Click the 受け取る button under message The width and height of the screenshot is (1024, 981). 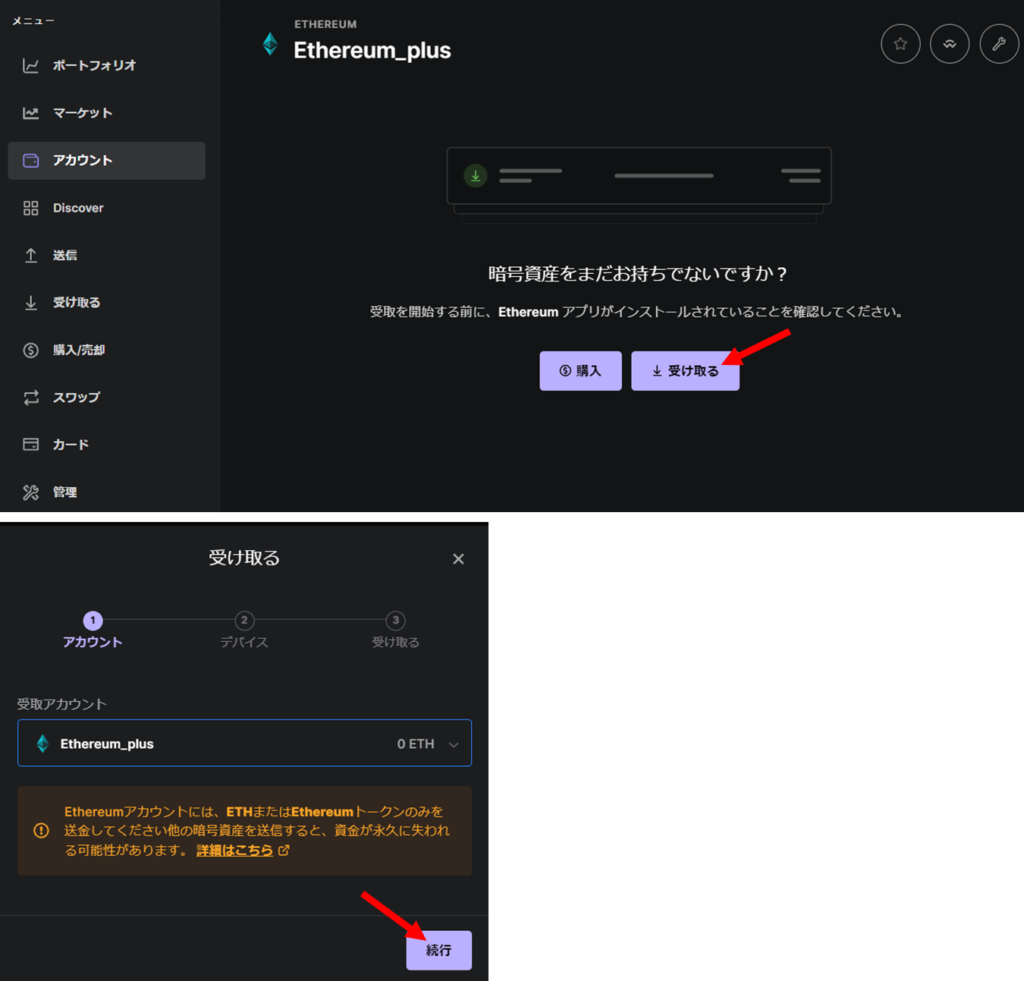pyautogui.click(x=685, y=371)
